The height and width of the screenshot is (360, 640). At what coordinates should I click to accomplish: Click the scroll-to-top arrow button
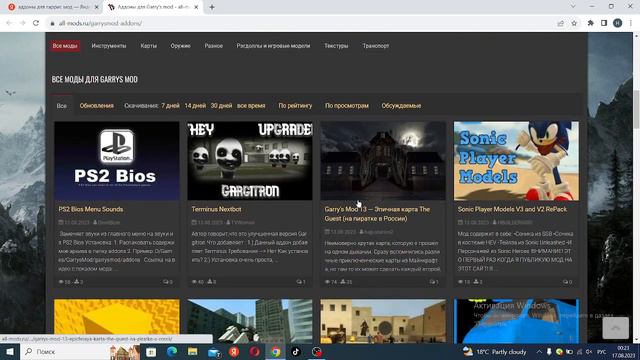tap(616, 328)
